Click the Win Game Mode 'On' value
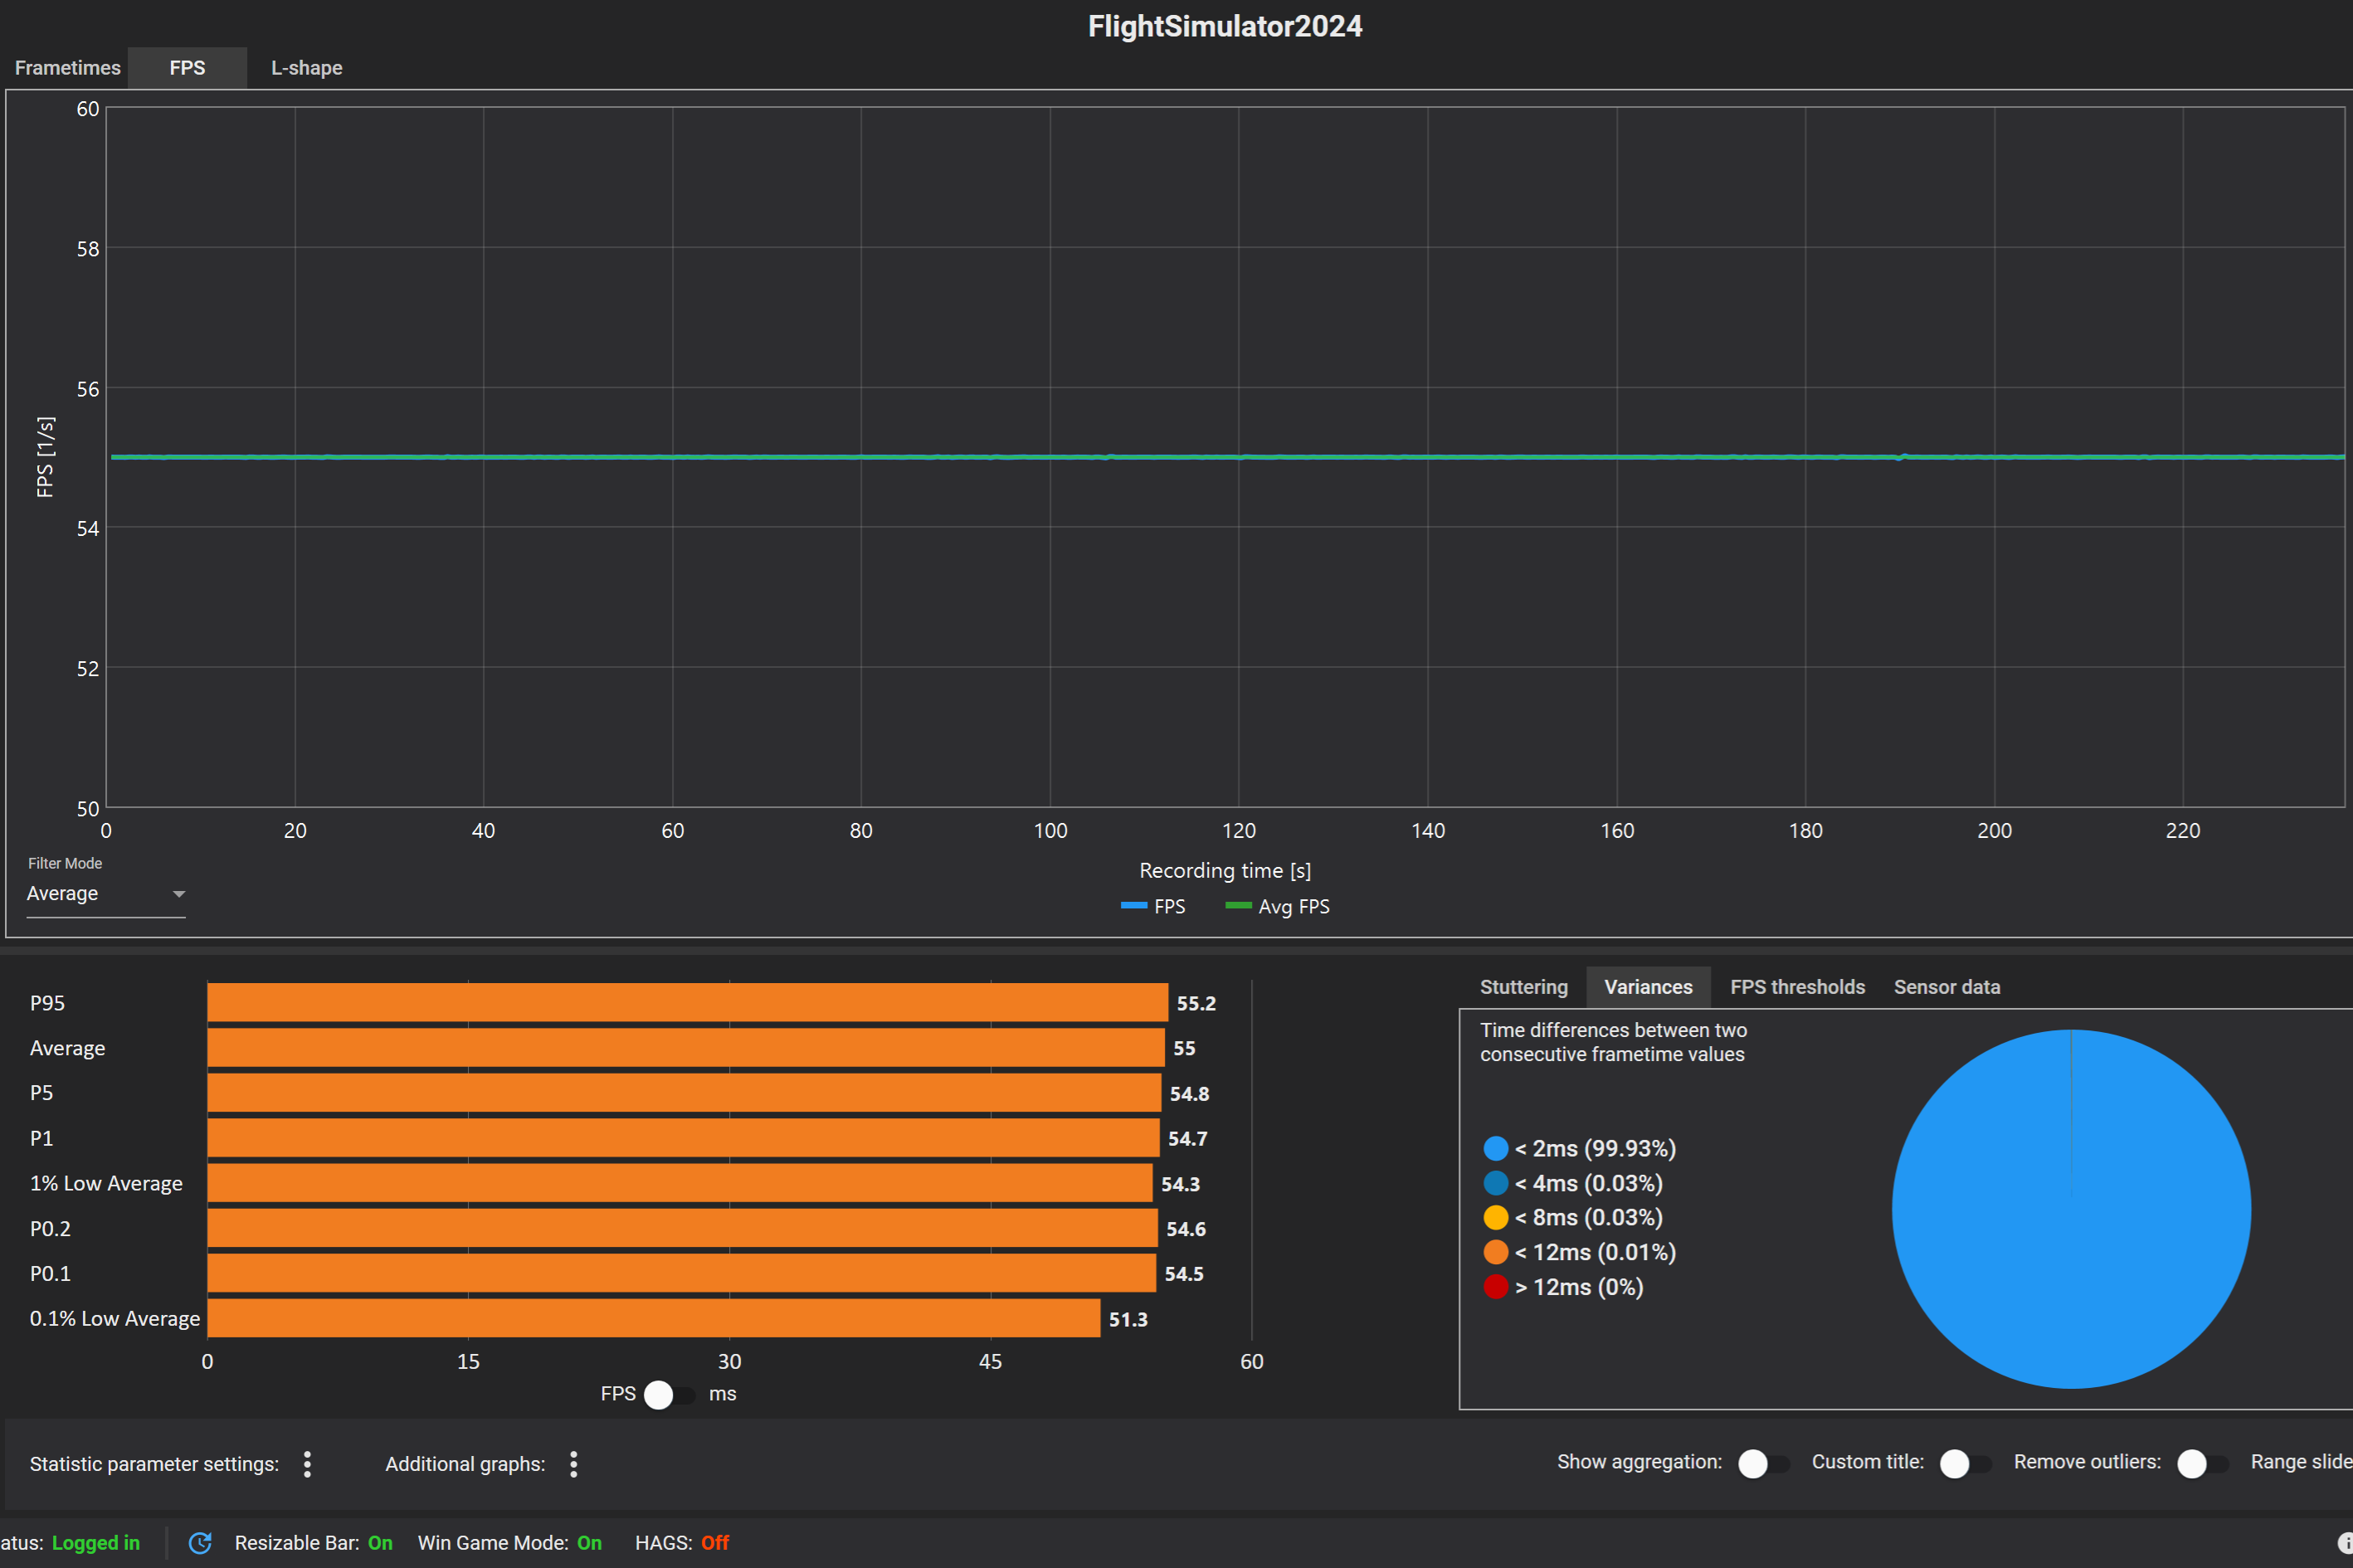Screen dimensions: 2353x1568 pos(589,1543)
